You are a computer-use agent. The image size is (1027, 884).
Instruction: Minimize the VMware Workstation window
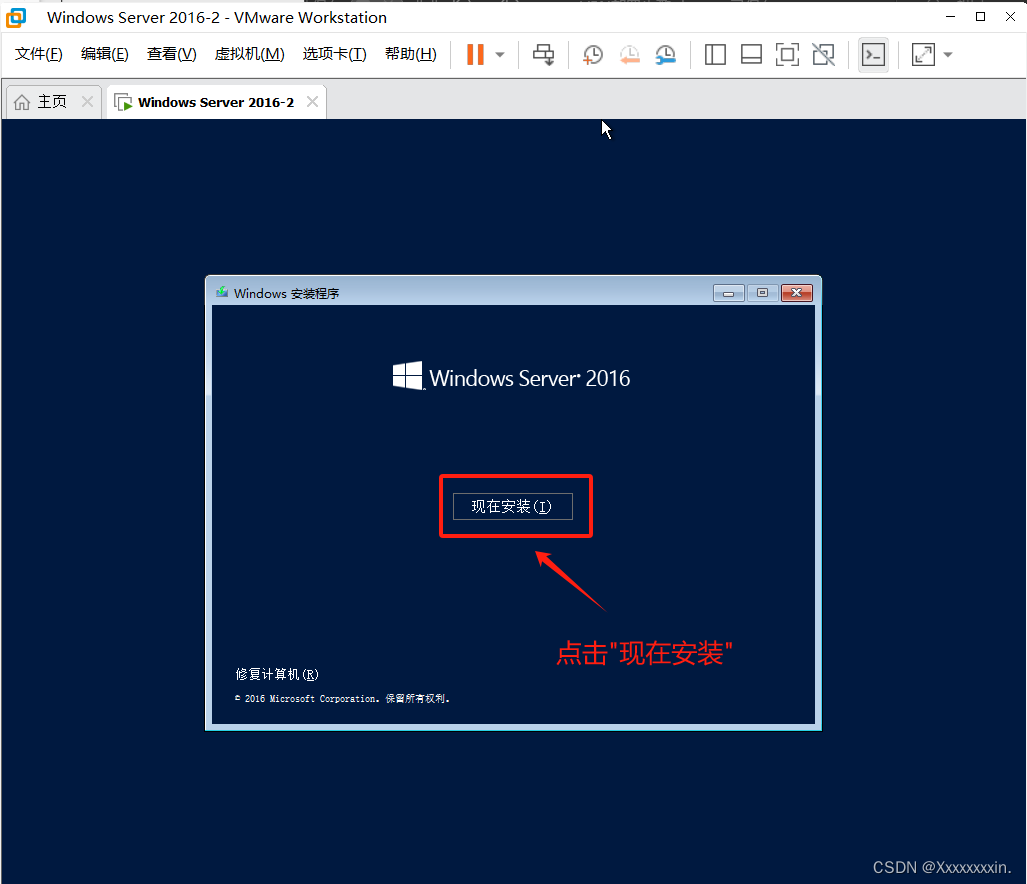click(950, 17)
